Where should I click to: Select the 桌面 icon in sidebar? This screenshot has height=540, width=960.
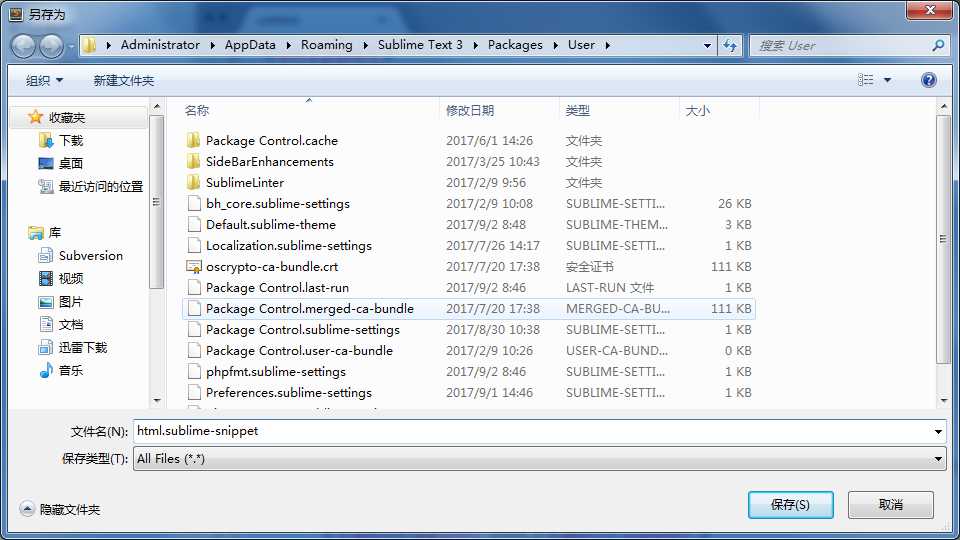(x=46, y=163)
